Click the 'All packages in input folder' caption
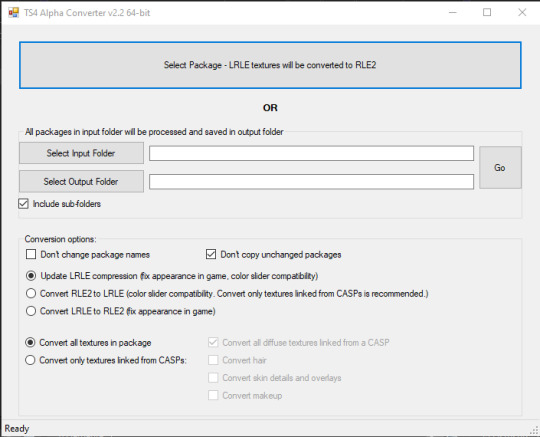Screen dimensions: 540x437 click(x=154, y=132)
